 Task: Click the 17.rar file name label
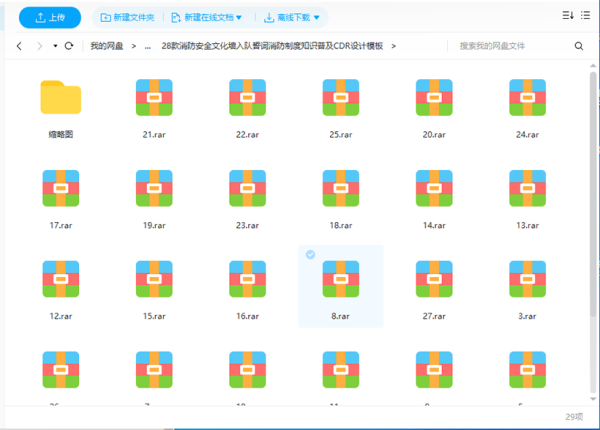61,225
